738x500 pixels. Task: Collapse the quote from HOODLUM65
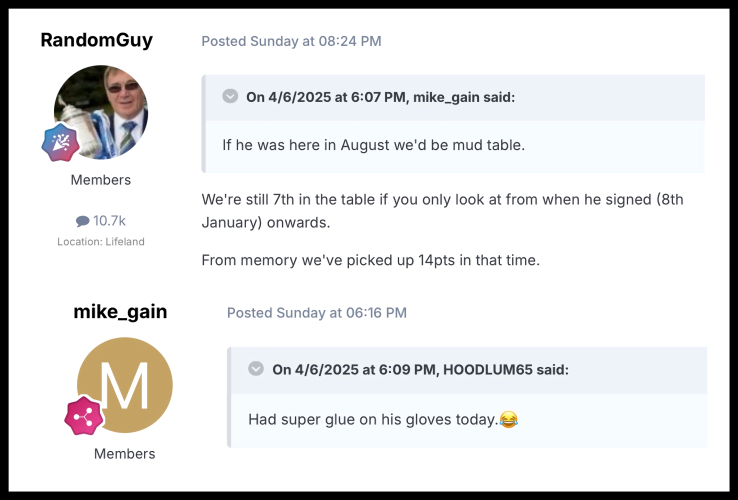pyautogui.click(x=256, y=369)
